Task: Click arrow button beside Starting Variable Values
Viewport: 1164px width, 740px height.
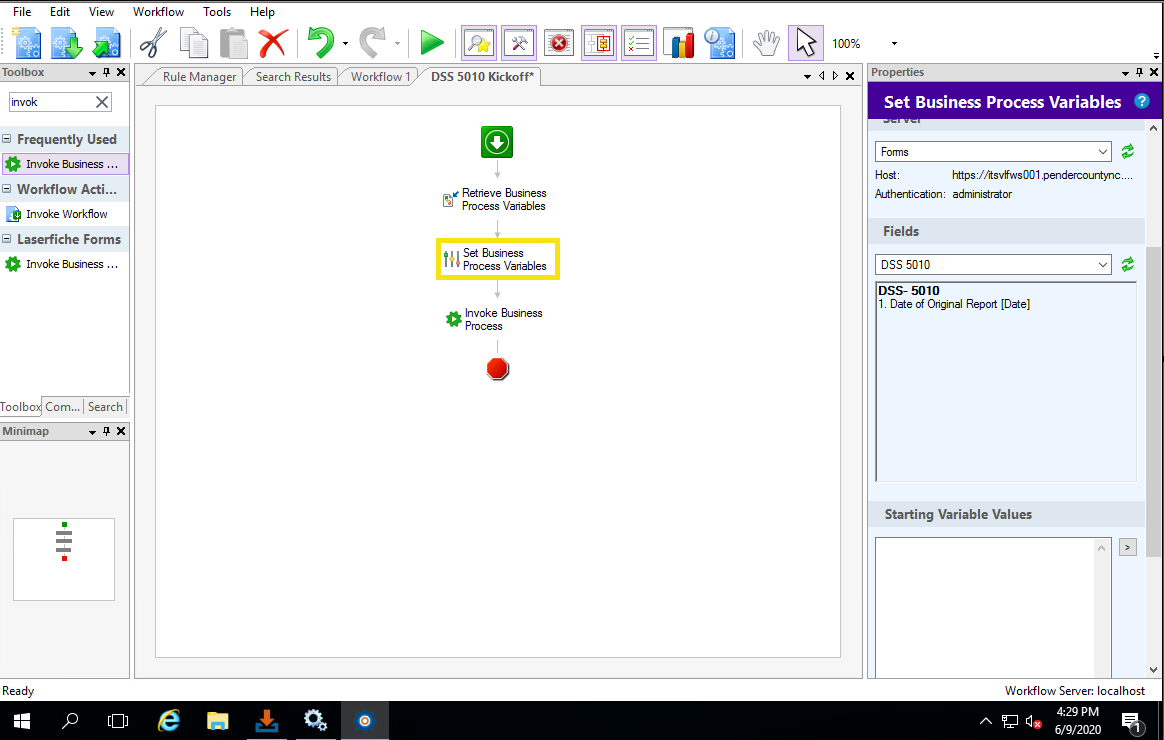Action: (x=1127, y=547)
